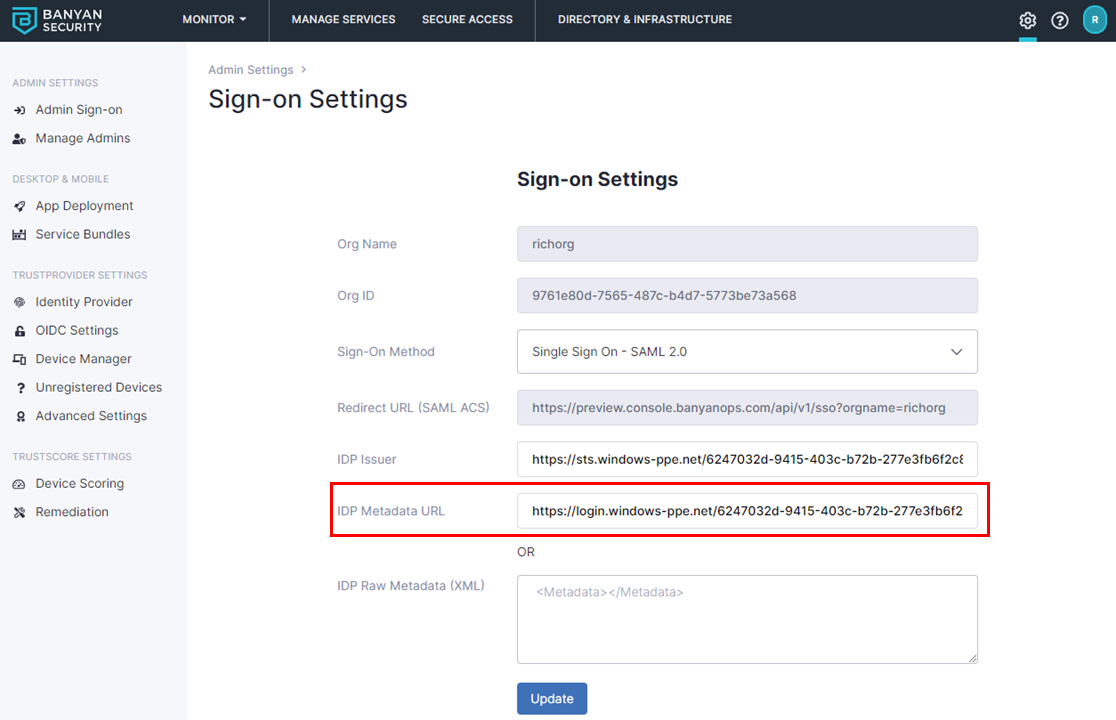
Task: Open the Secure Access menu
Action: coord(467,19)
